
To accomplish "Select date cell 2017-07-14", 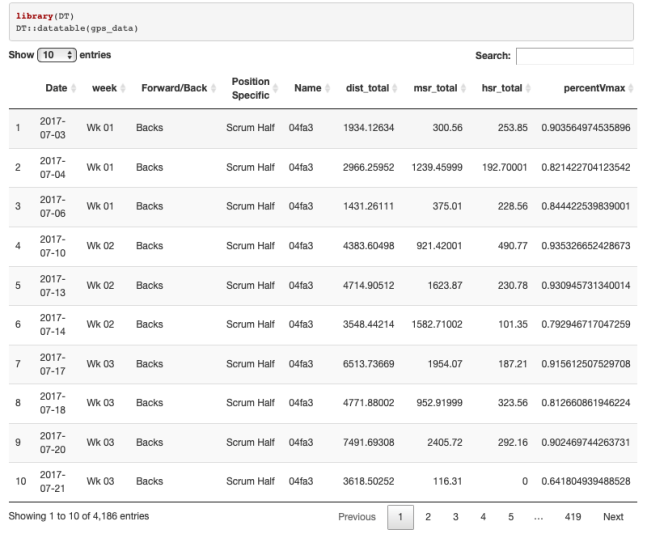I will [52, 324].
